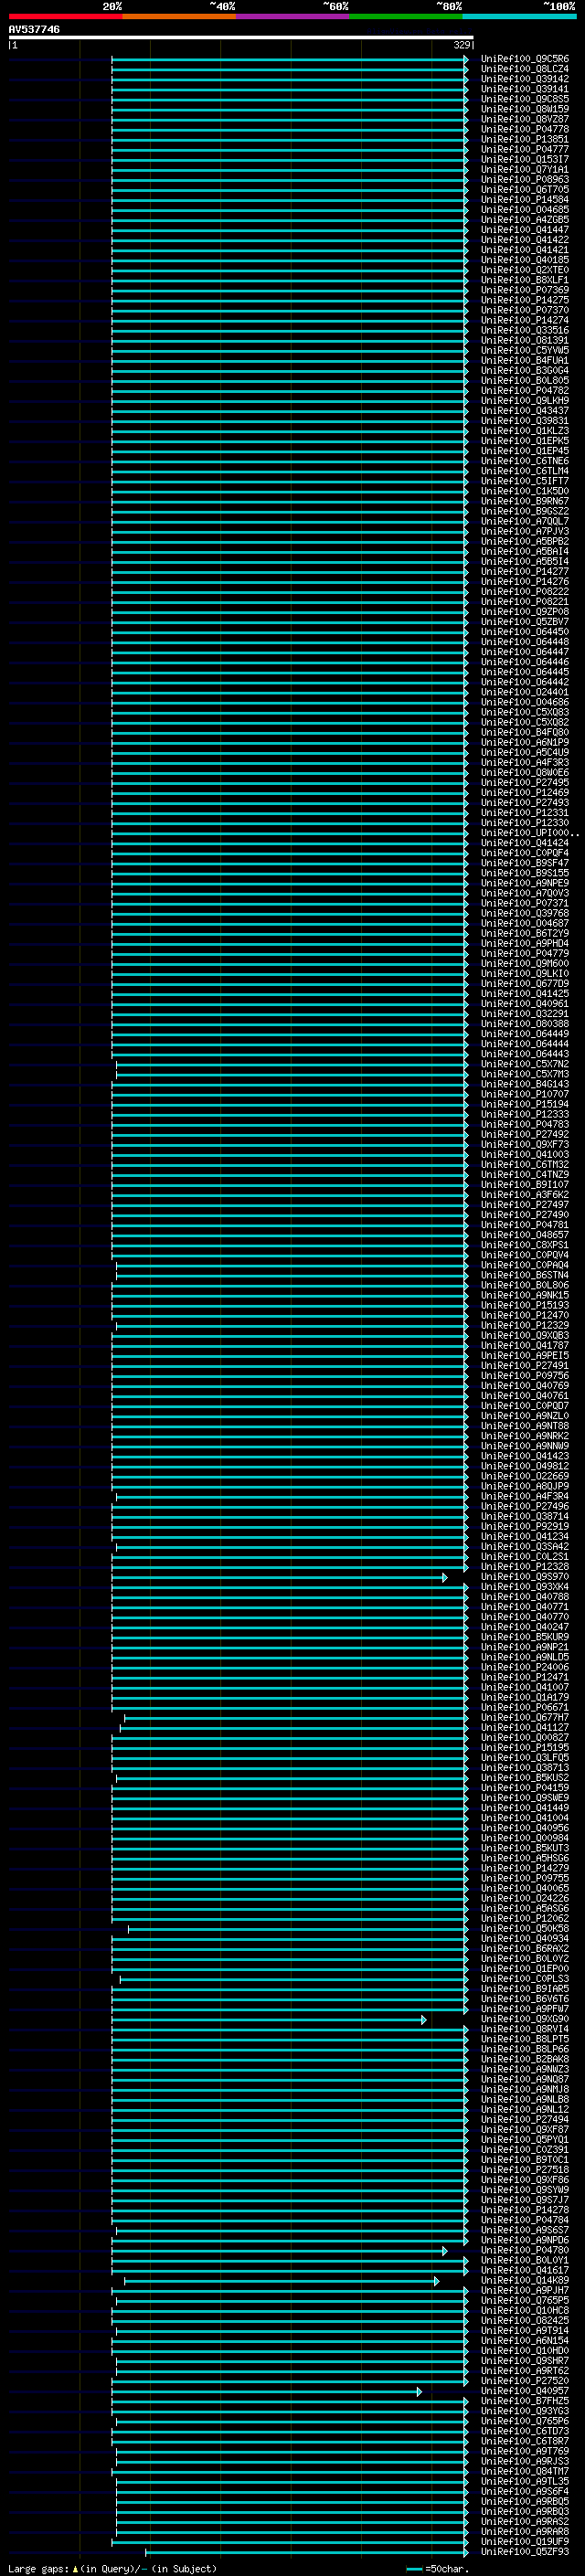Select hit UniRef100_P14584

tap(524, 199)
